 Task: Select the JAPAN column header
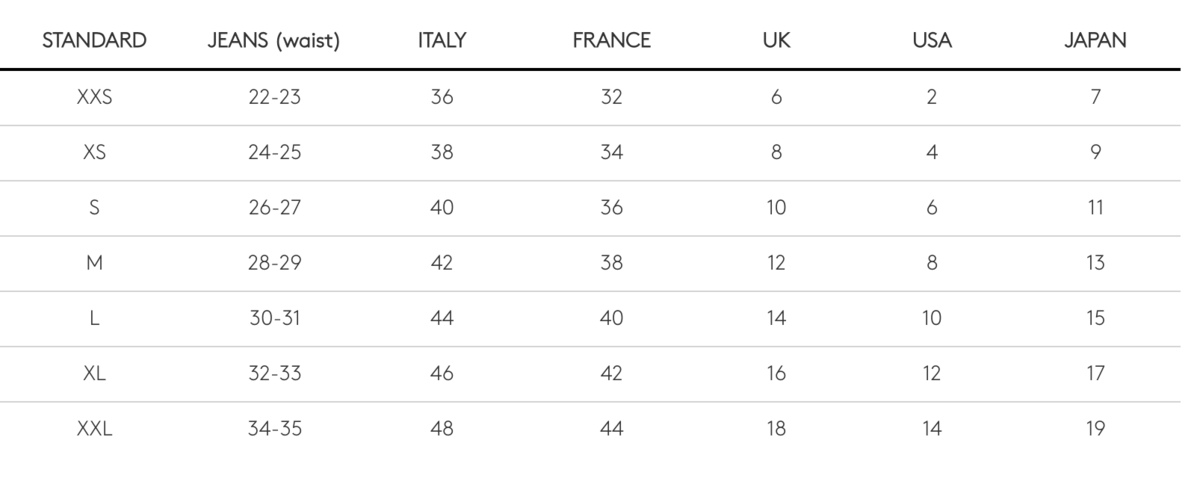coord(1095,41)
